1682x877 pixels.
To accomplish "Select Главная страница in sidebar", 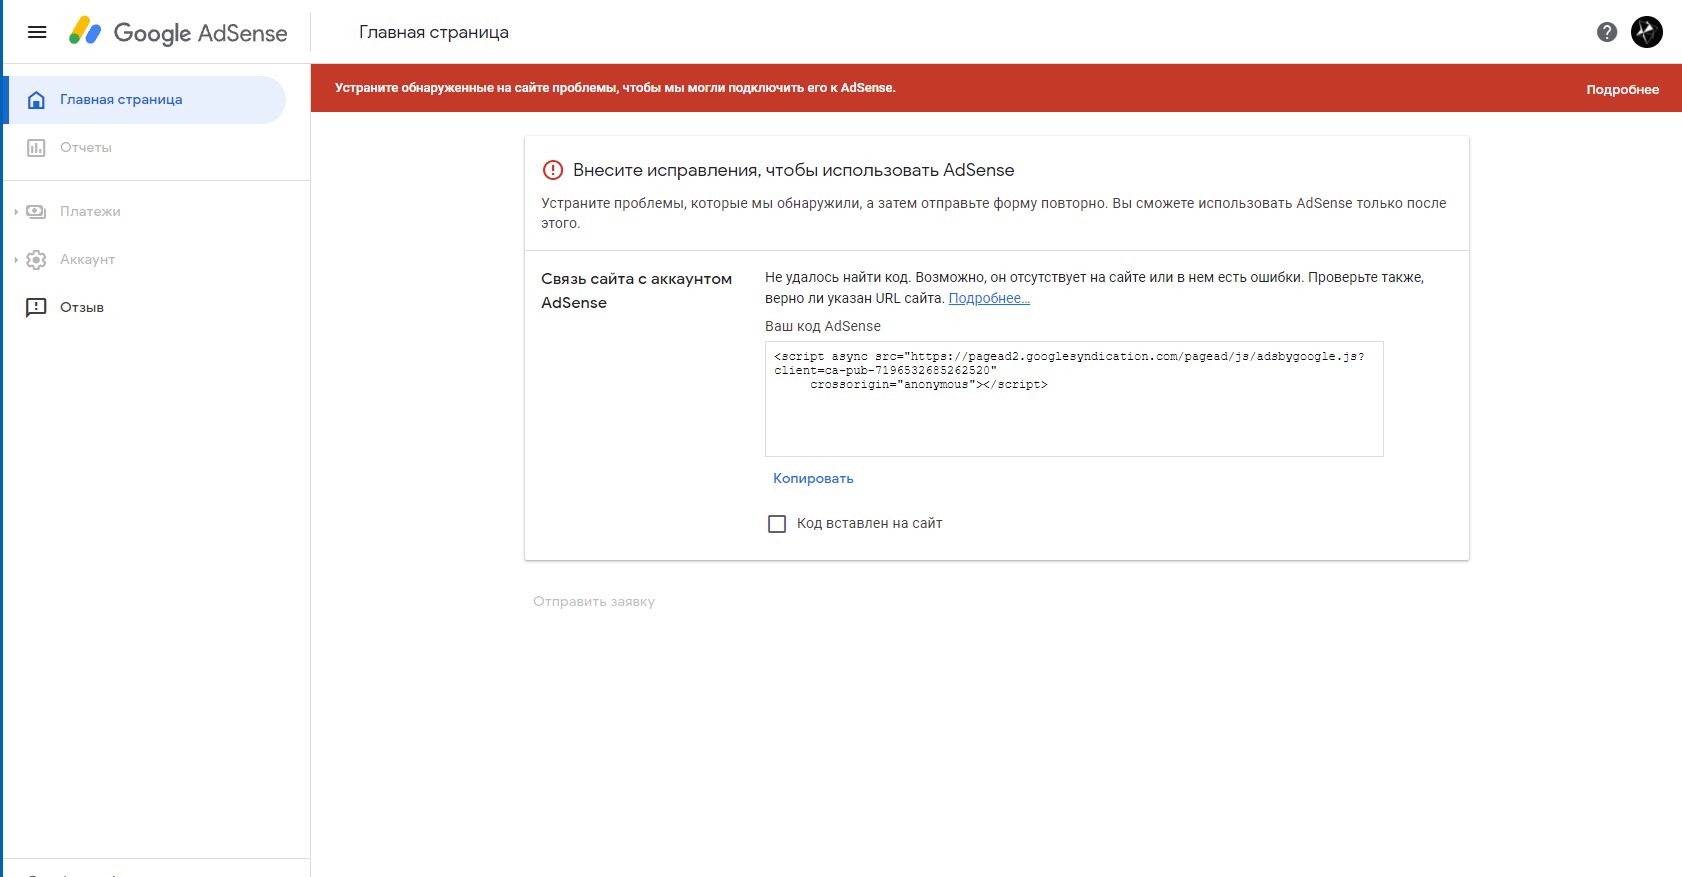I will coord(146,100).
